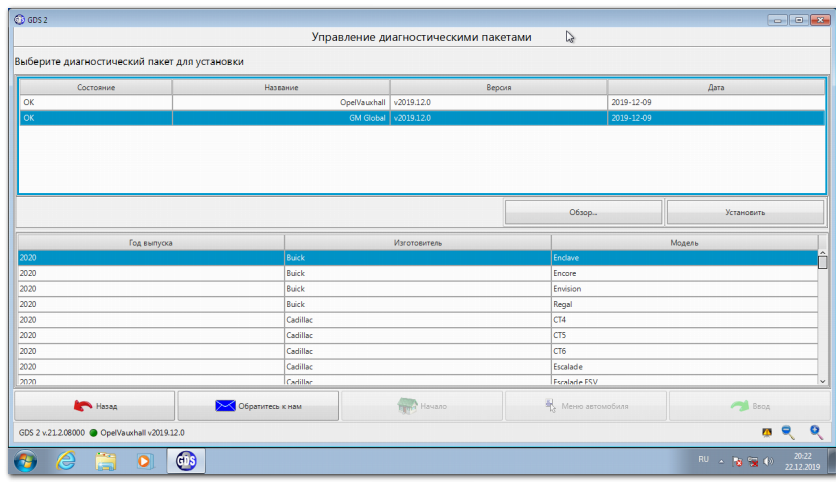Switch to GDS taskbar application
The height and width of the screenshot is (488, 836).
[186, 461]
